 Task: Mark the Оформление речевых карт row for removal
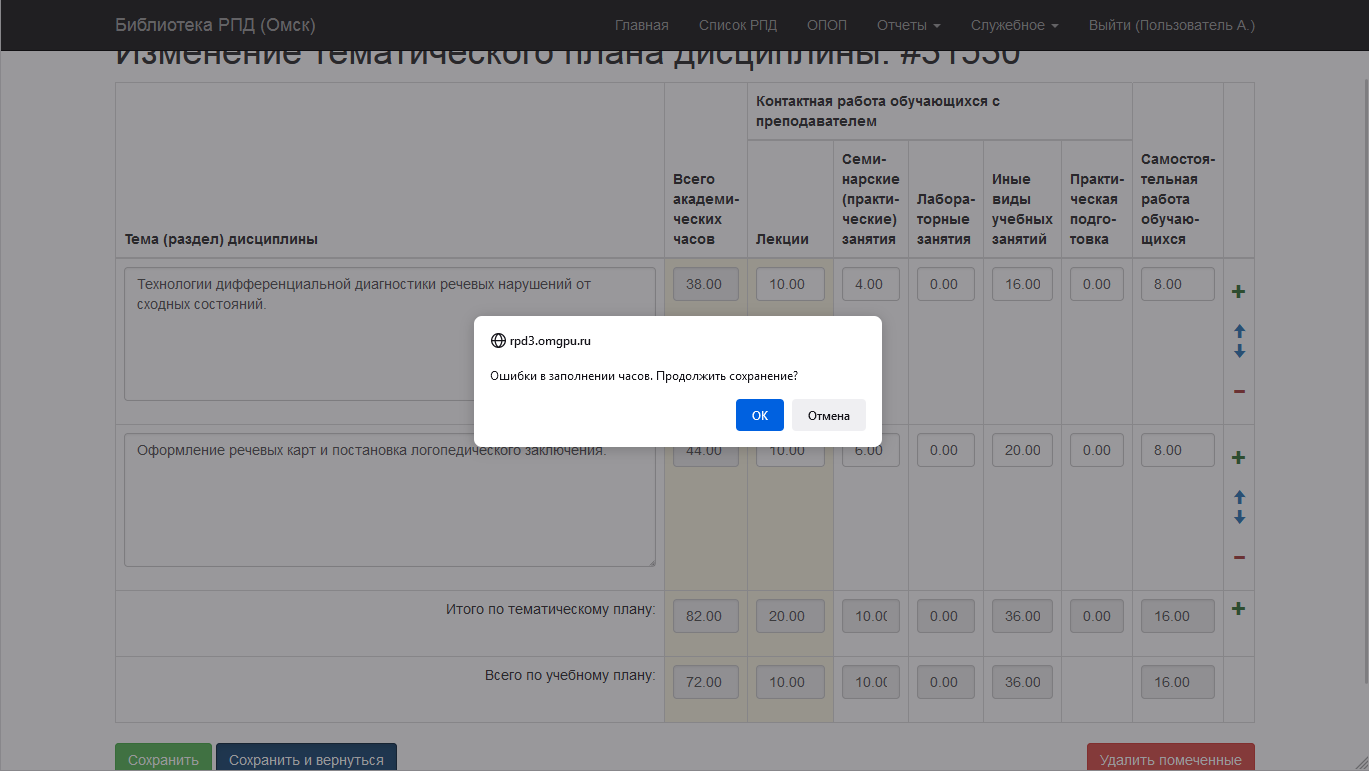(1239, 558)
